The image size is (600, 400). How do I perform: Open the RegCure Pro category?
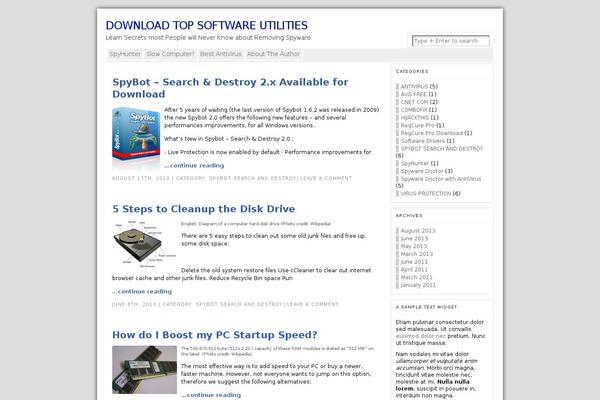click(417, 126)
